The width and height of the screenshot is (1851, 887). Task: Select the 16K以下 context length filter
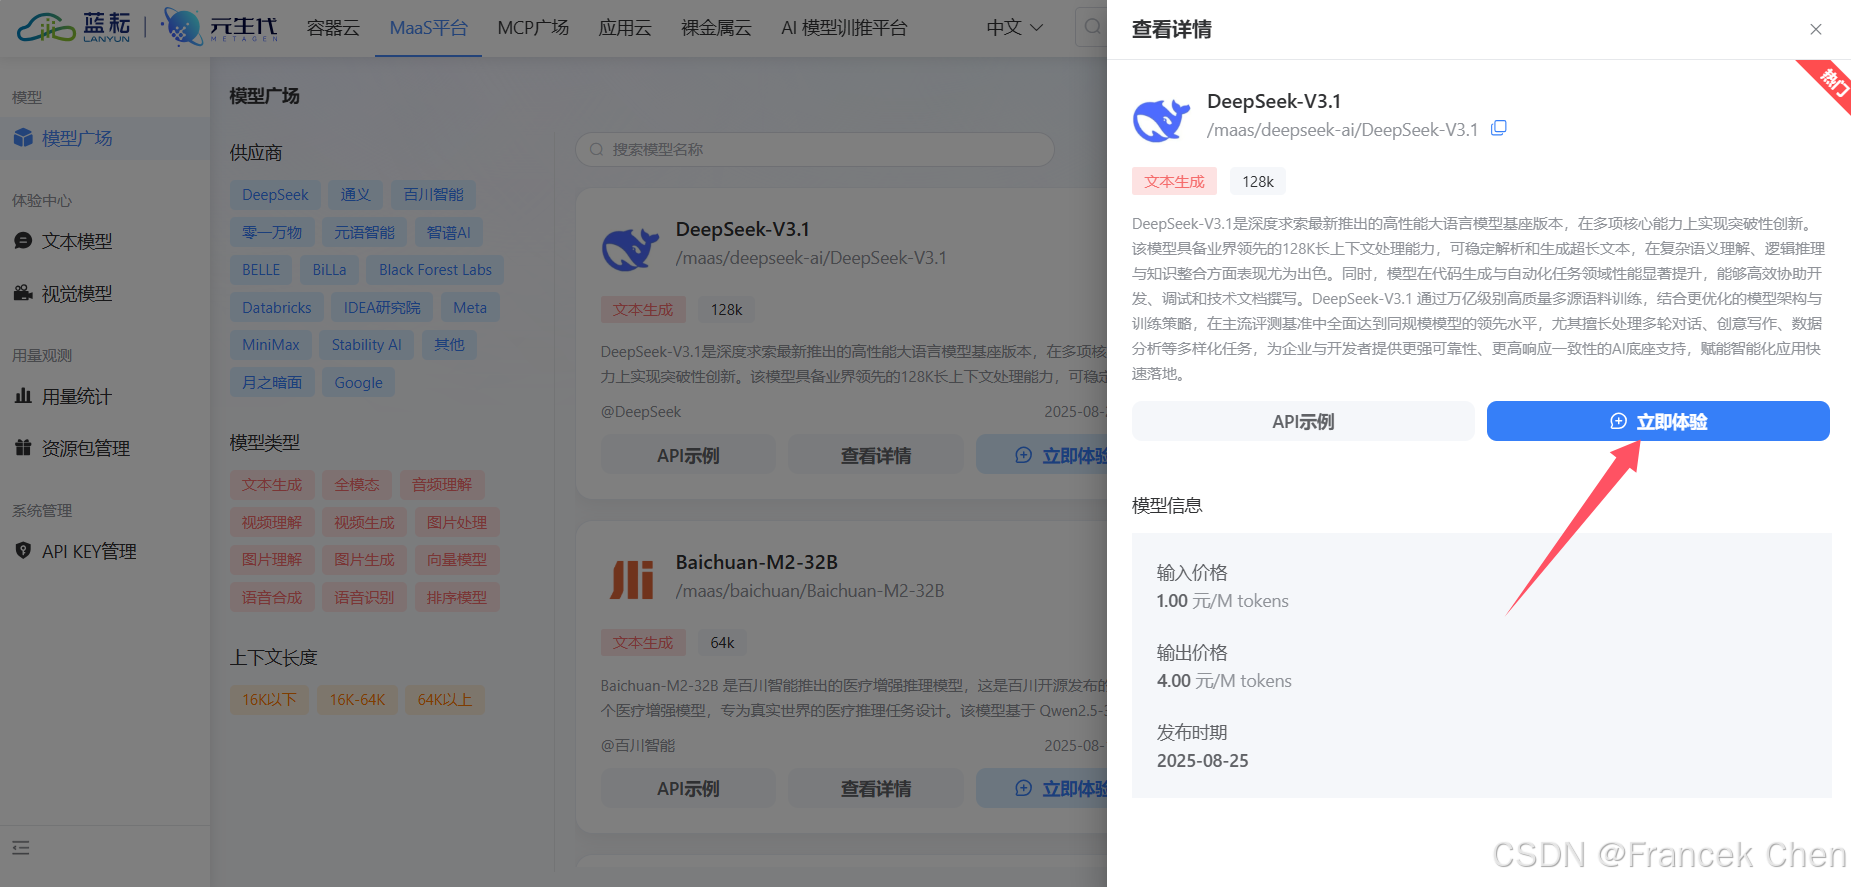pyautogui.click(x=270, y=700)
